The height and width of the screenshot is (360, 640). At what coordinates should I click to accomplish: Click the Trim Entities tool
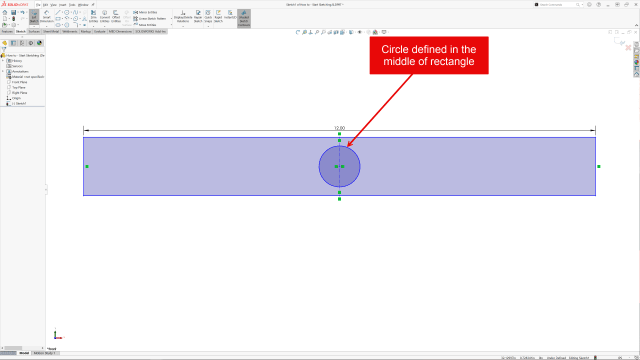point(93,16)
